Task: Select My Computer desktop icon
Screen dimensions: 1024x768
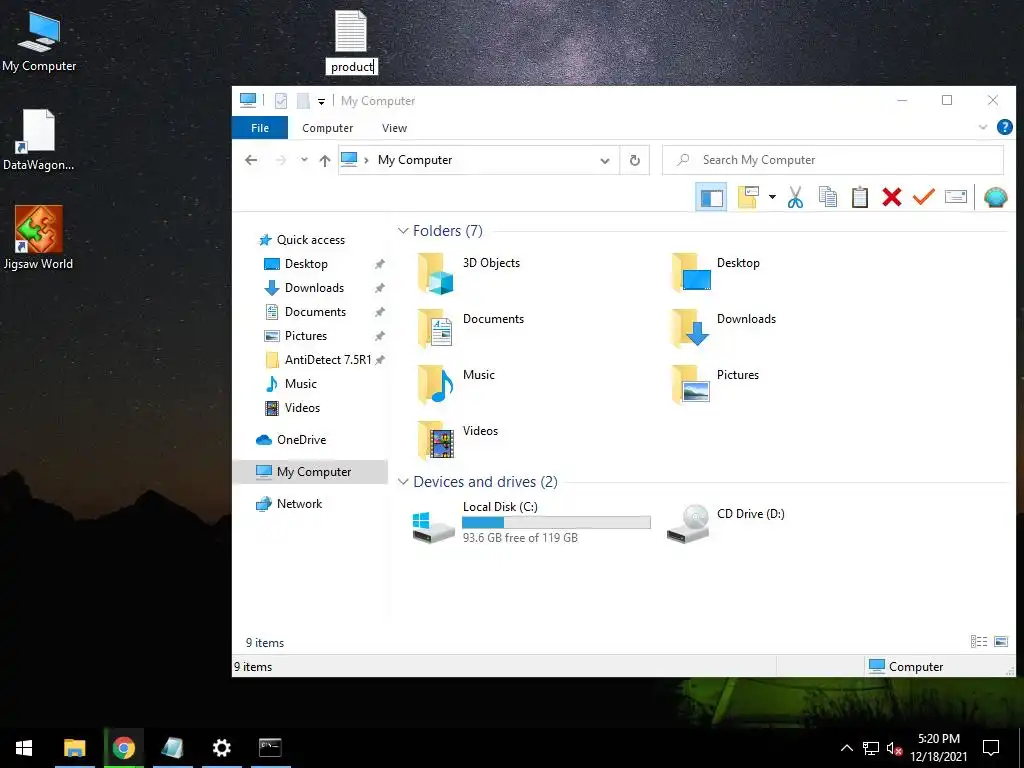Action: (39, 42)
